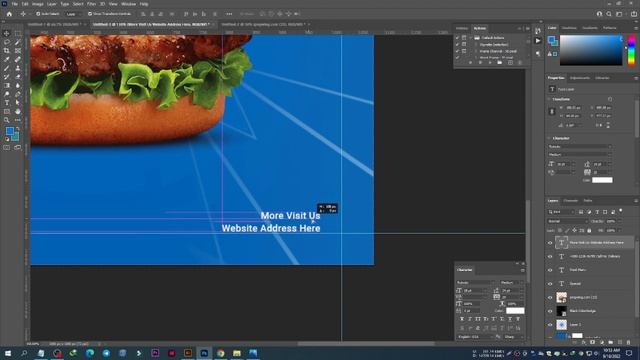640x360 pixels.
Task: Hide the 'More Visit Us Website Address Here' layer
Action: [550, 243]
